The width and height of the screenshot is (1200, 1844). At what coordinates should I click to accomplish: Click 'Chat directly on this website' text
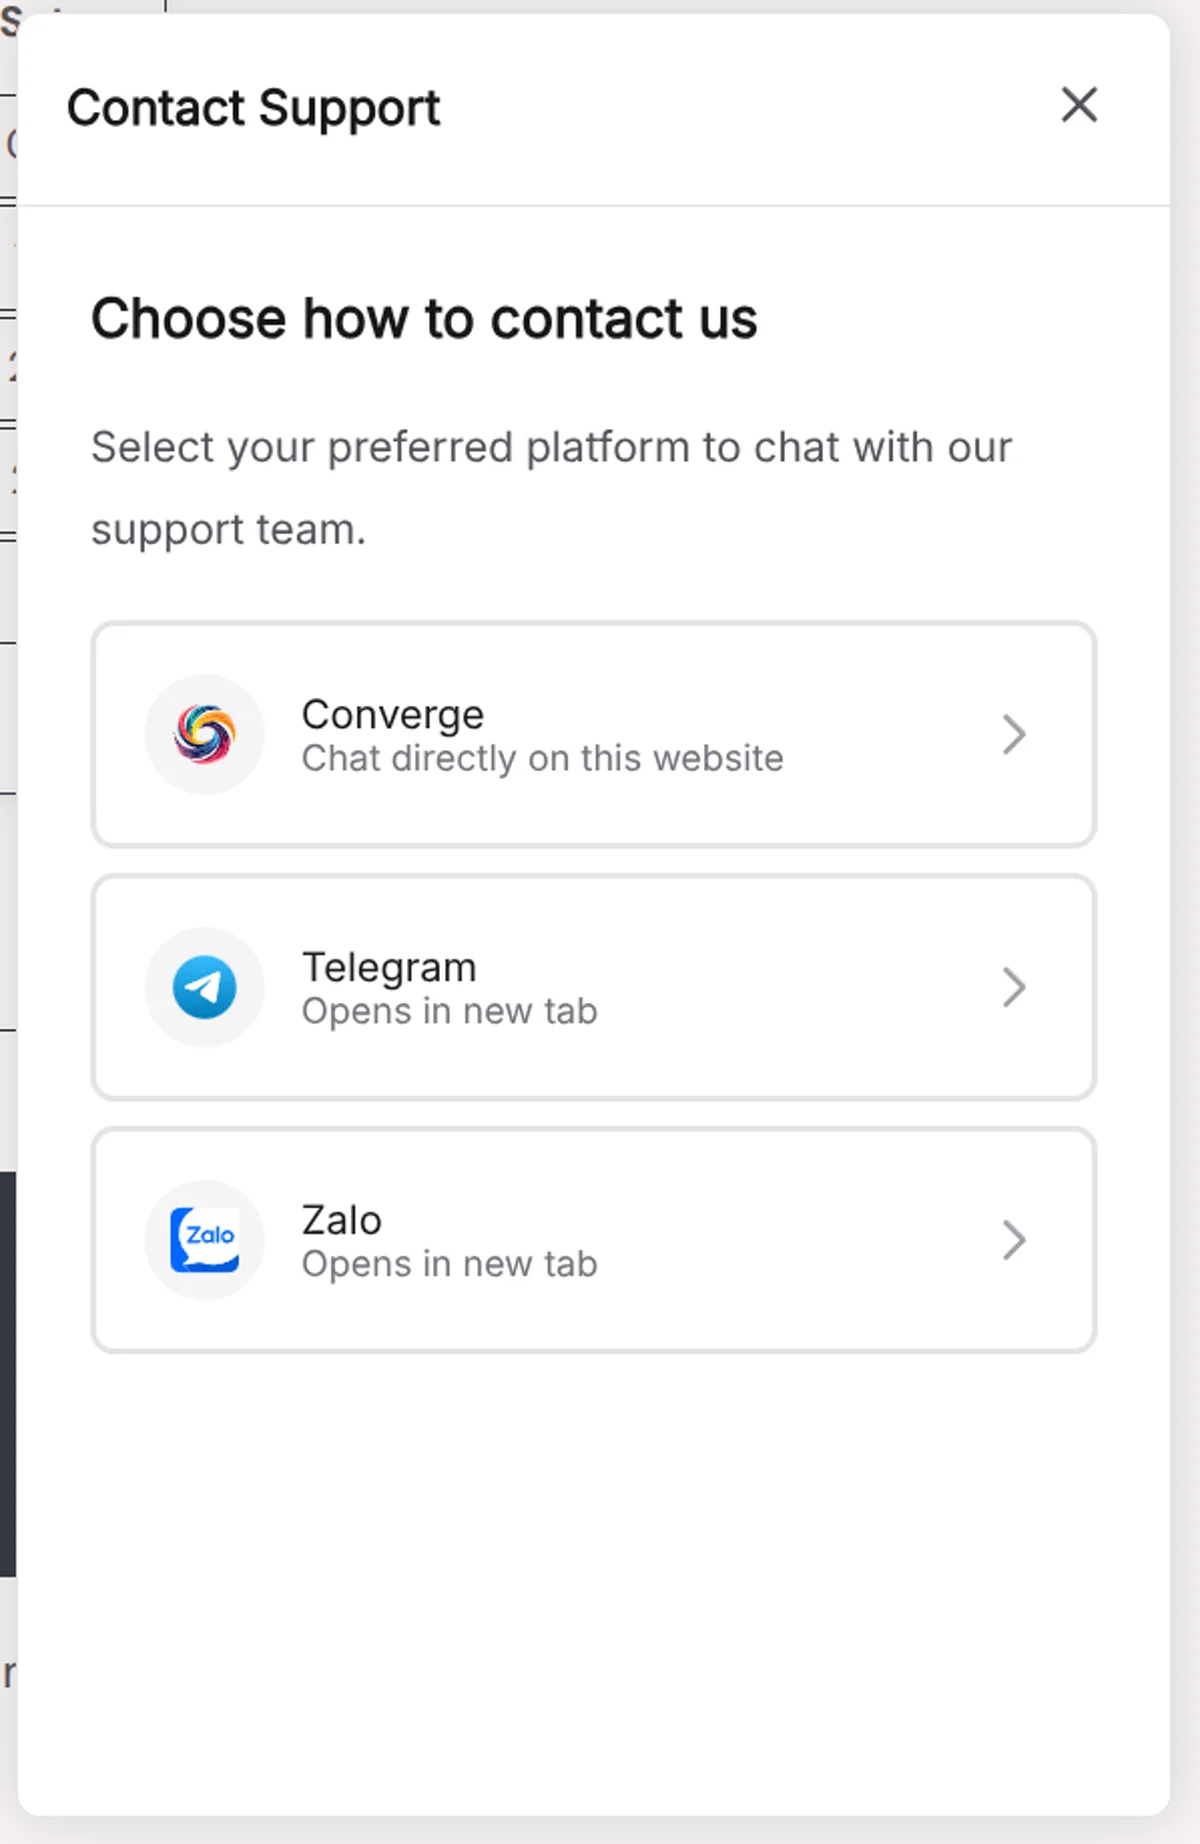[x=542, y=758]
